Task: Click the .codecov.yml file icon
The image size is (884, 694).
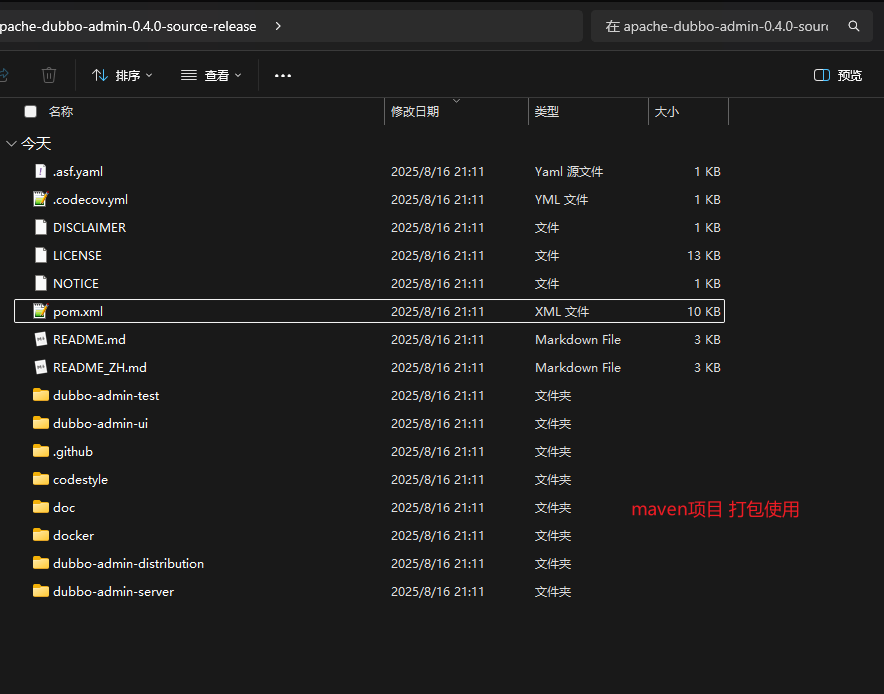Action: click(x=41, y=199)
